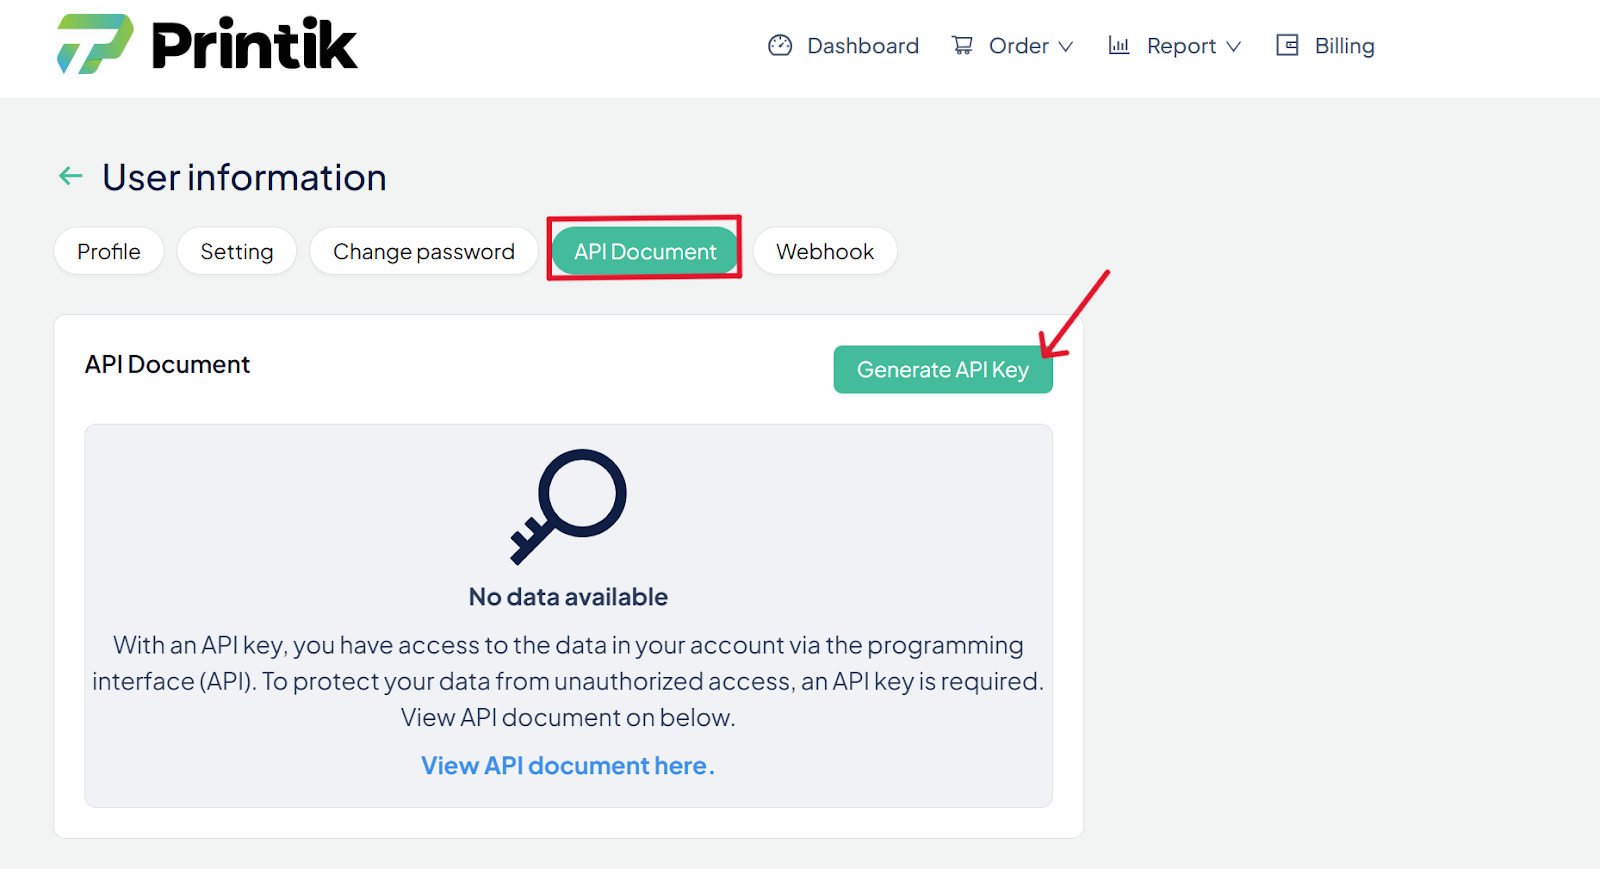Open the Change password tab
This screenshot has width=1600, height=869.
pyautogui.click(x=424, y=252)
